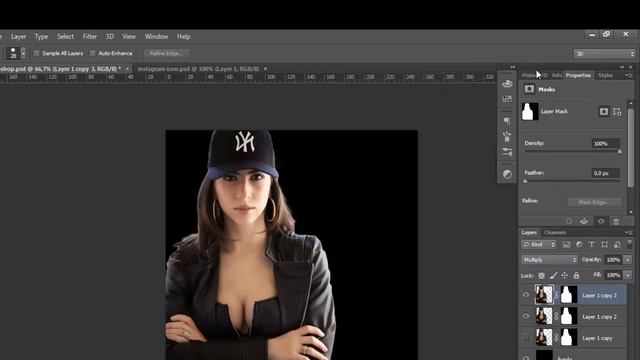Viewport: 640px width, 360px height.
Task: Open the Multiply blend mode dropdown
Action: point(549,260)
